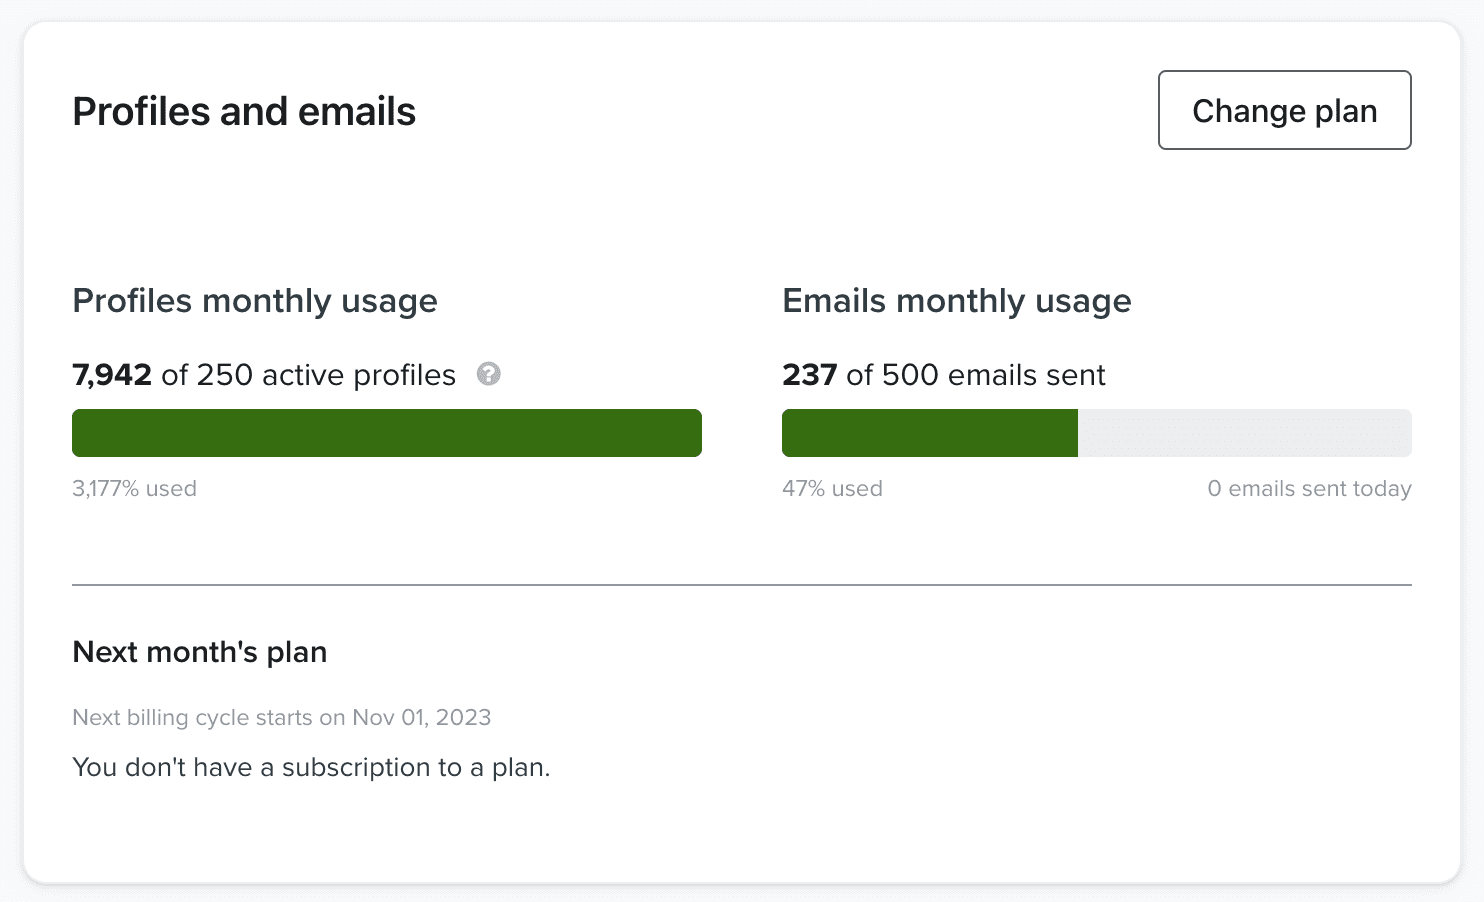Image resolution: width=1484 pixels, height=902 pixels.
Task: Click the Change plan button
Action: (x=1284, y=110)
